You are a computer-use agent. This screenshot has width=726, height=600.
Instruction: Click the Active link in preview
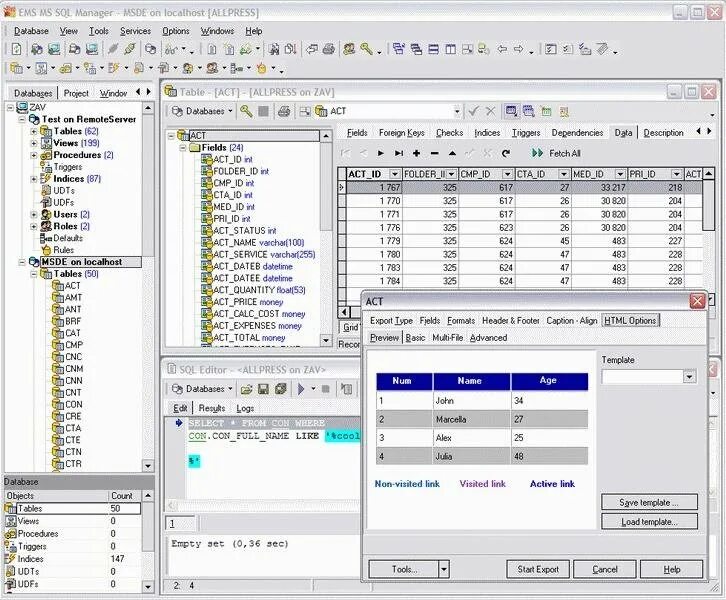tap(552, 484)
